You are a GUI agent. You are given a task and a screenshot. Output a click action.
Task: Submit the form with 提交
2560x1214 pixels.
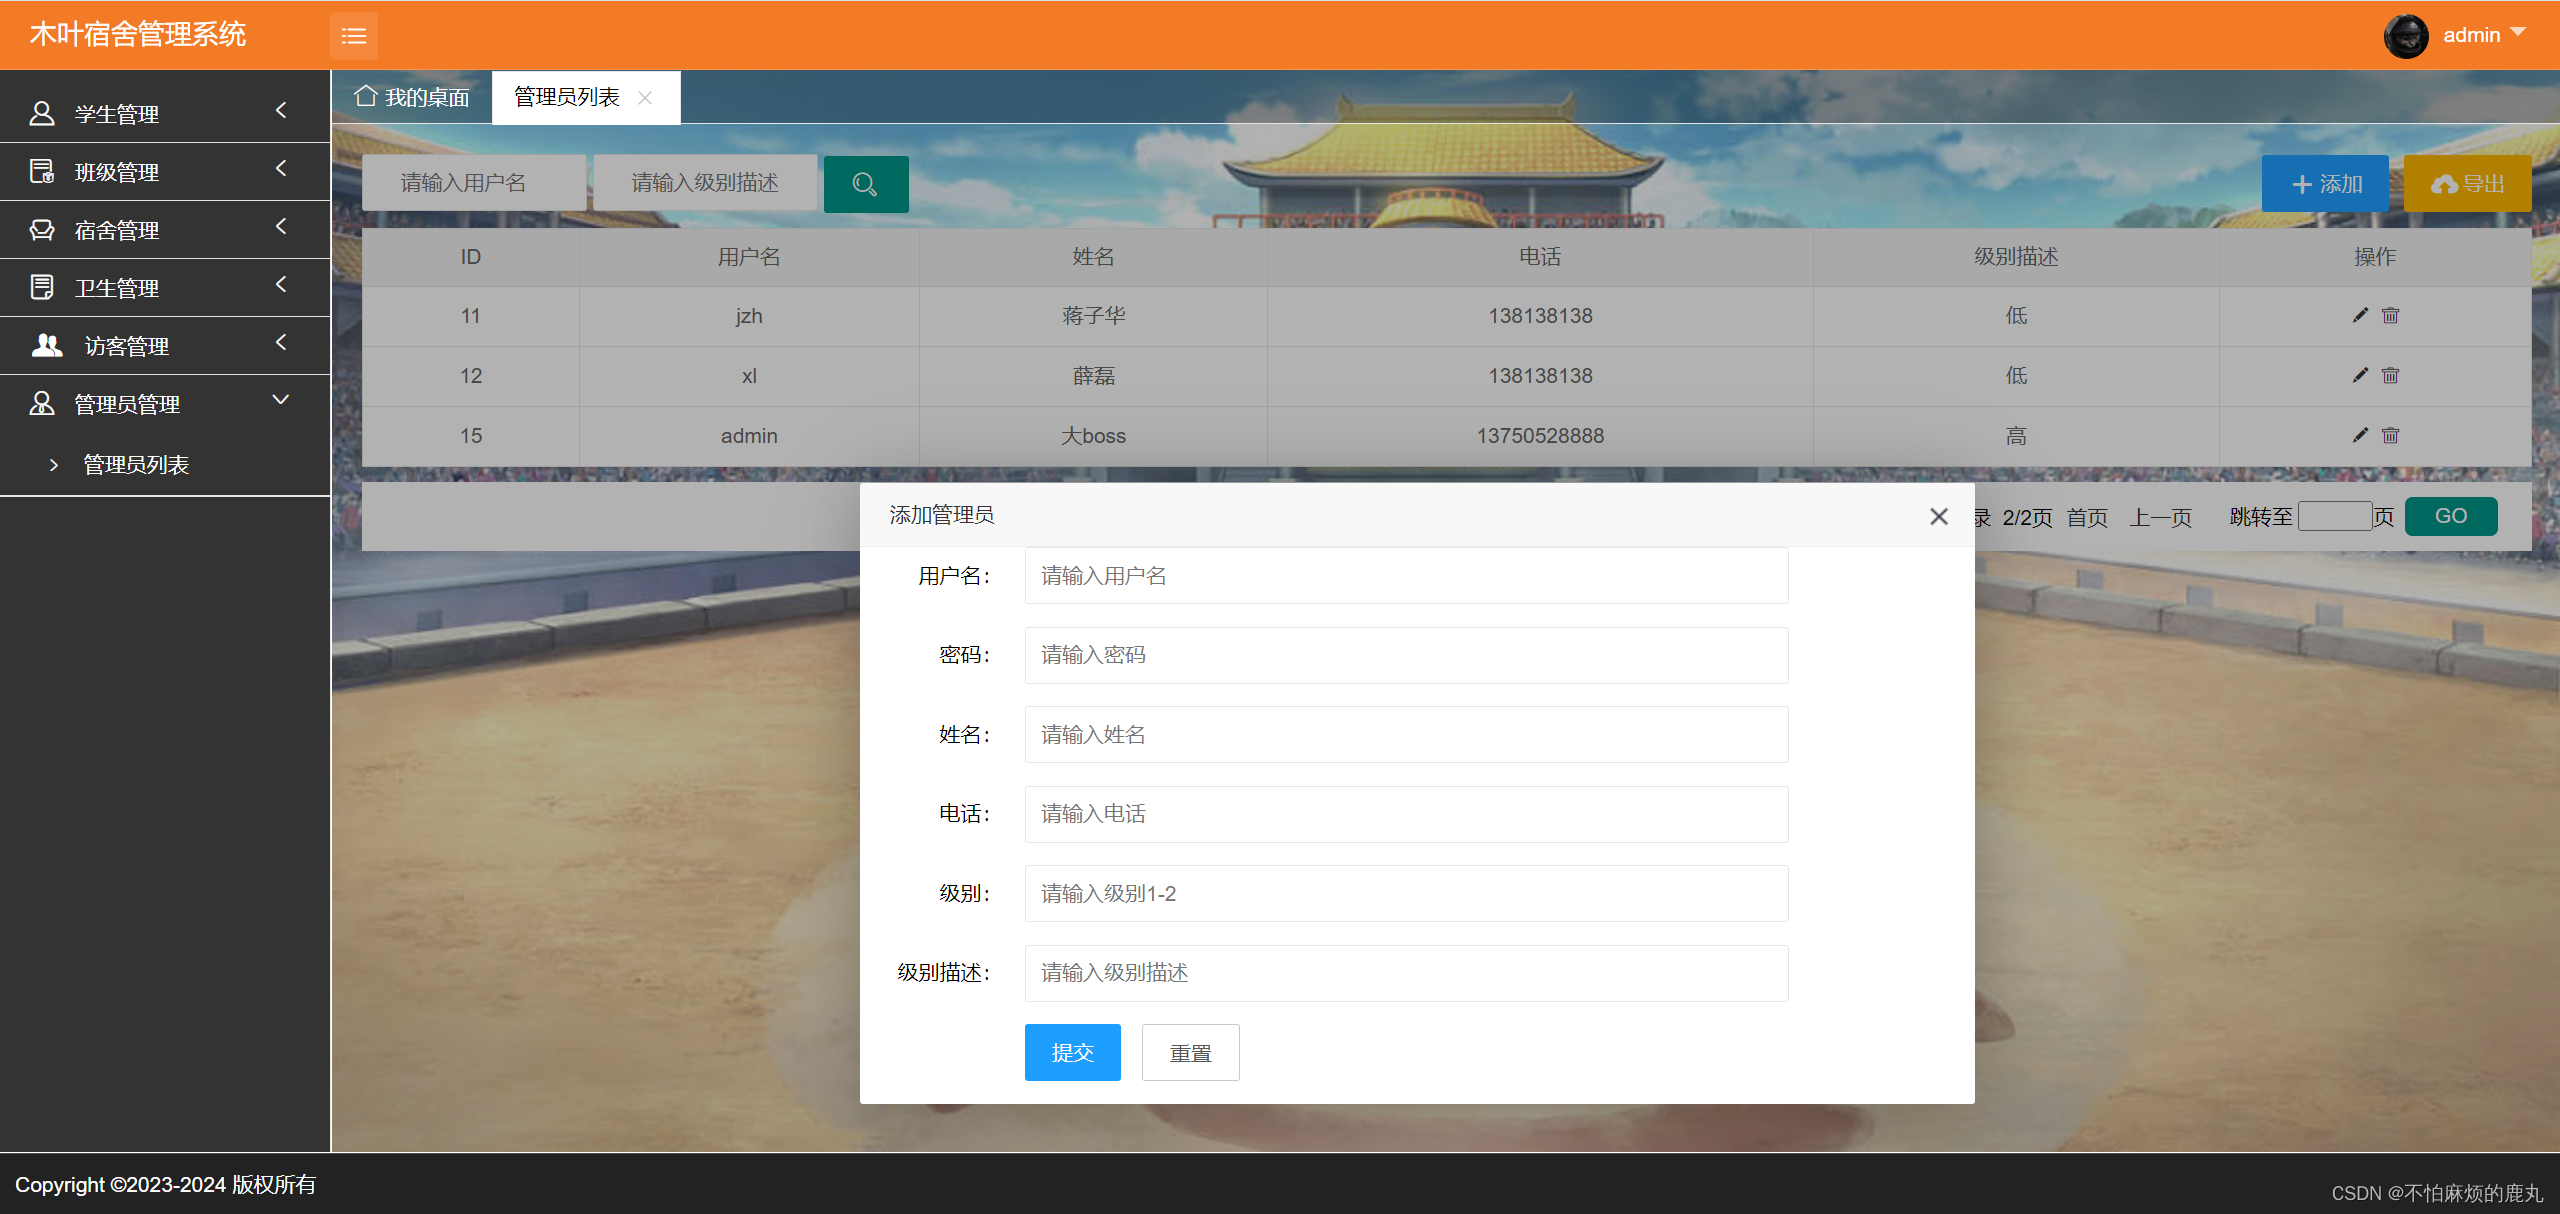point(1072,1052)
